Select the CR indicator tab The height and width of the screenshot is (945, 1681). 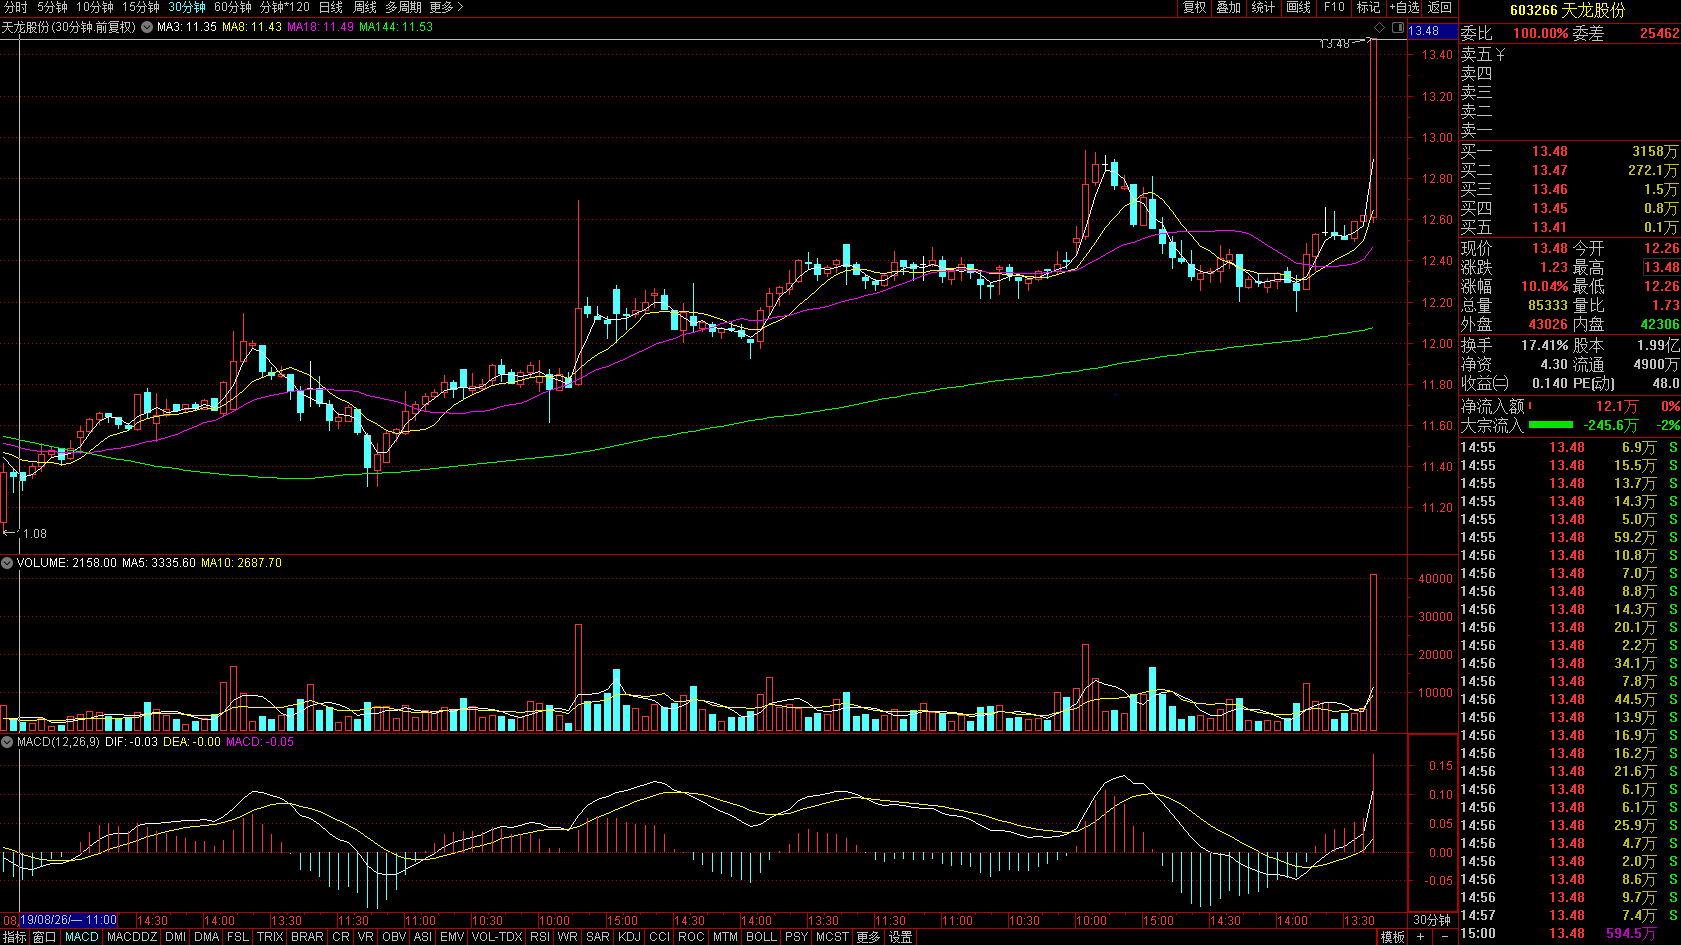(341, 937)
